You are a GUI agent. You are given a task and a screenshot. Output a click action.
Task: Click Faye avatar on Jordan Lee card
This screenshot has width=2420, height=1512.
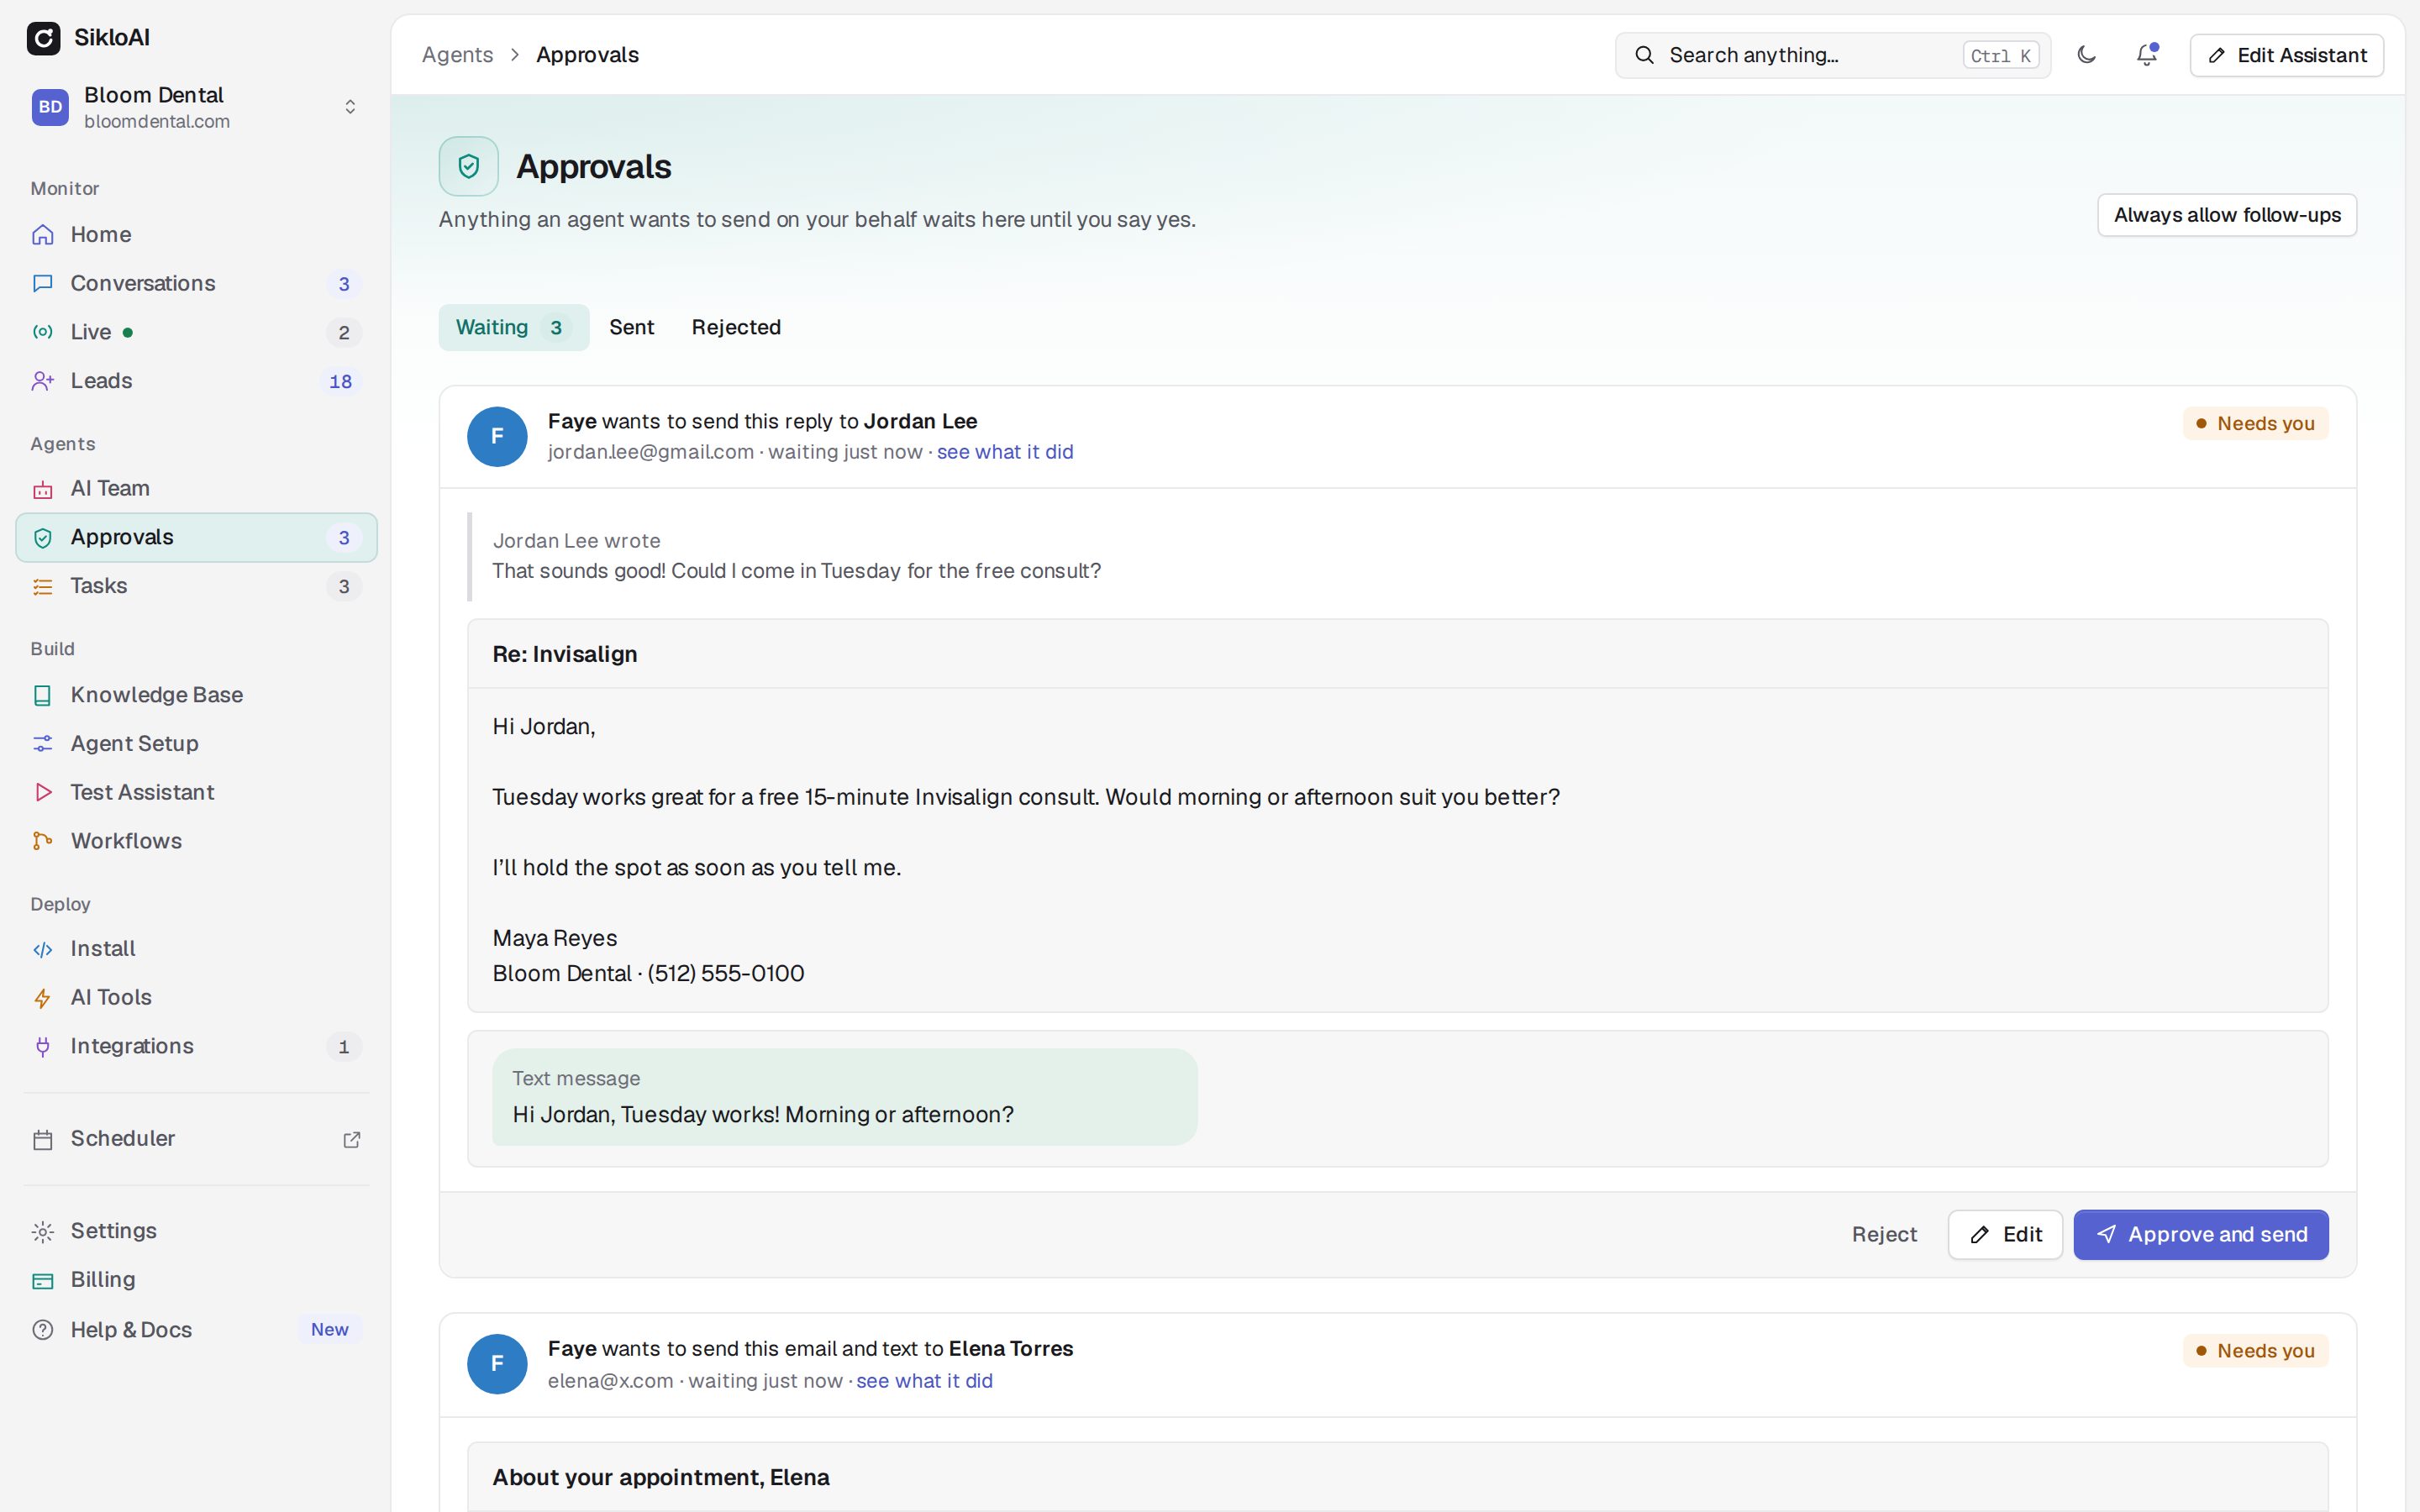pos(497,437)
